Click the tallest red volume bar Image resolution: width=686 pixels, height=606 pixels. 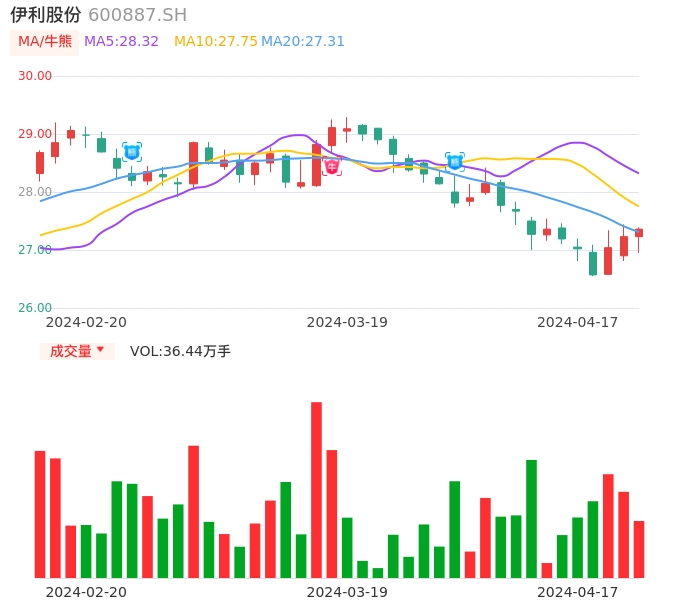coord(316,490)
